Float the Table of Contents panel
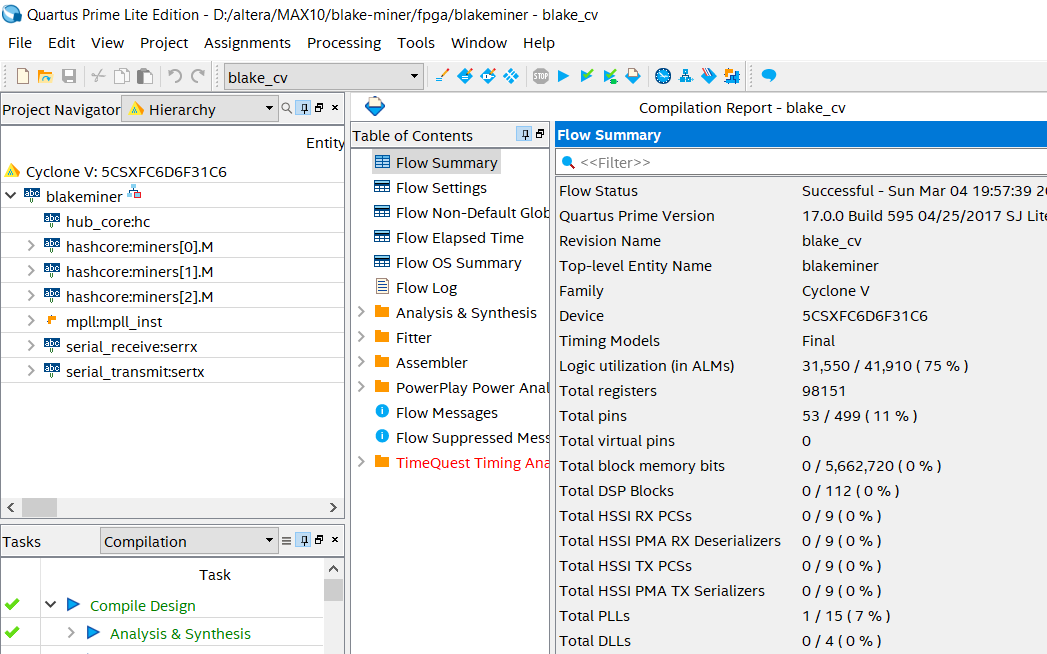This screenshot has height=654, width=1047. point(540,134)
